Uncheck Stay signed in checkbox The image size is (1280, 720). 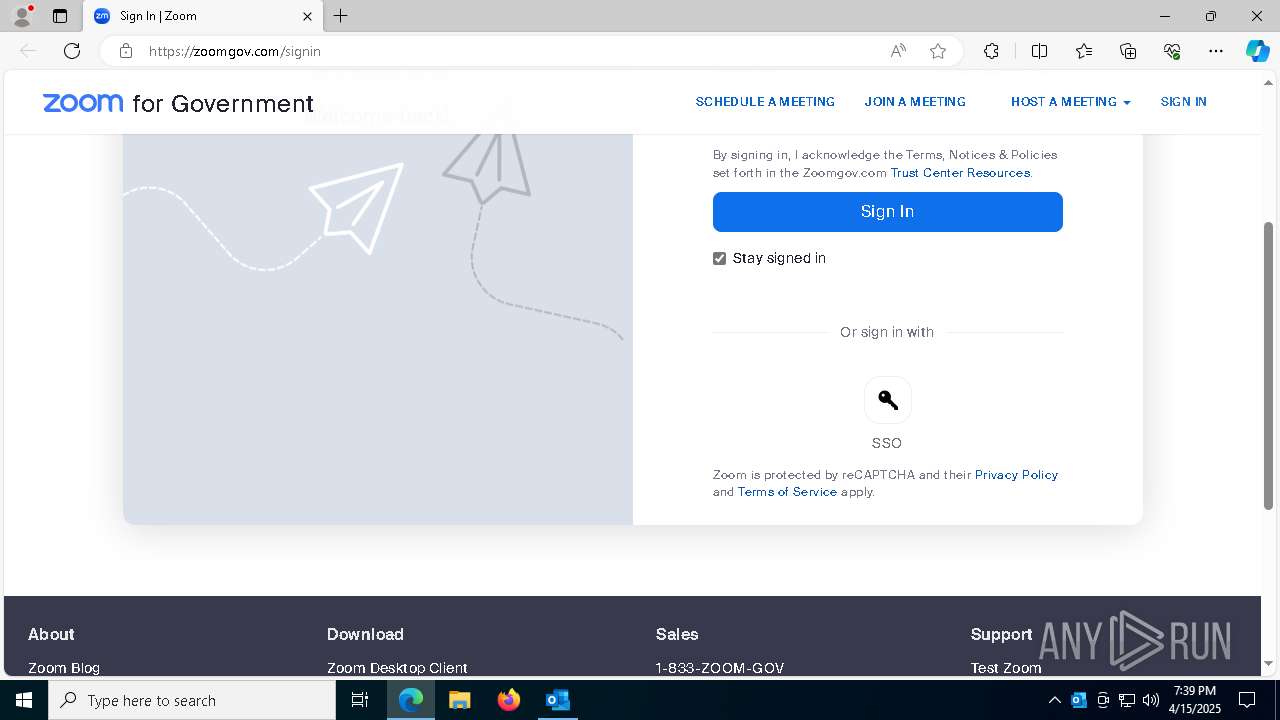click(719, 258)
